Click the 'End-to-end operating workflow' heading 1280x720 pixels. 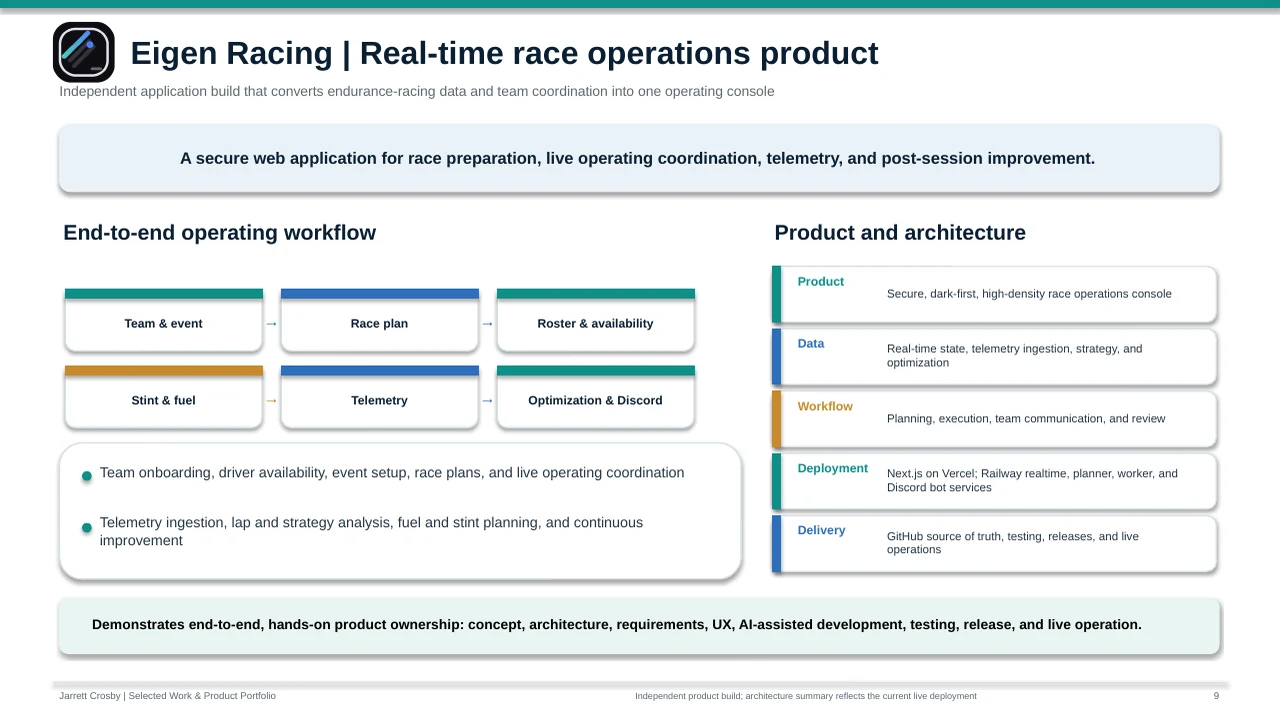click(219, 233)
